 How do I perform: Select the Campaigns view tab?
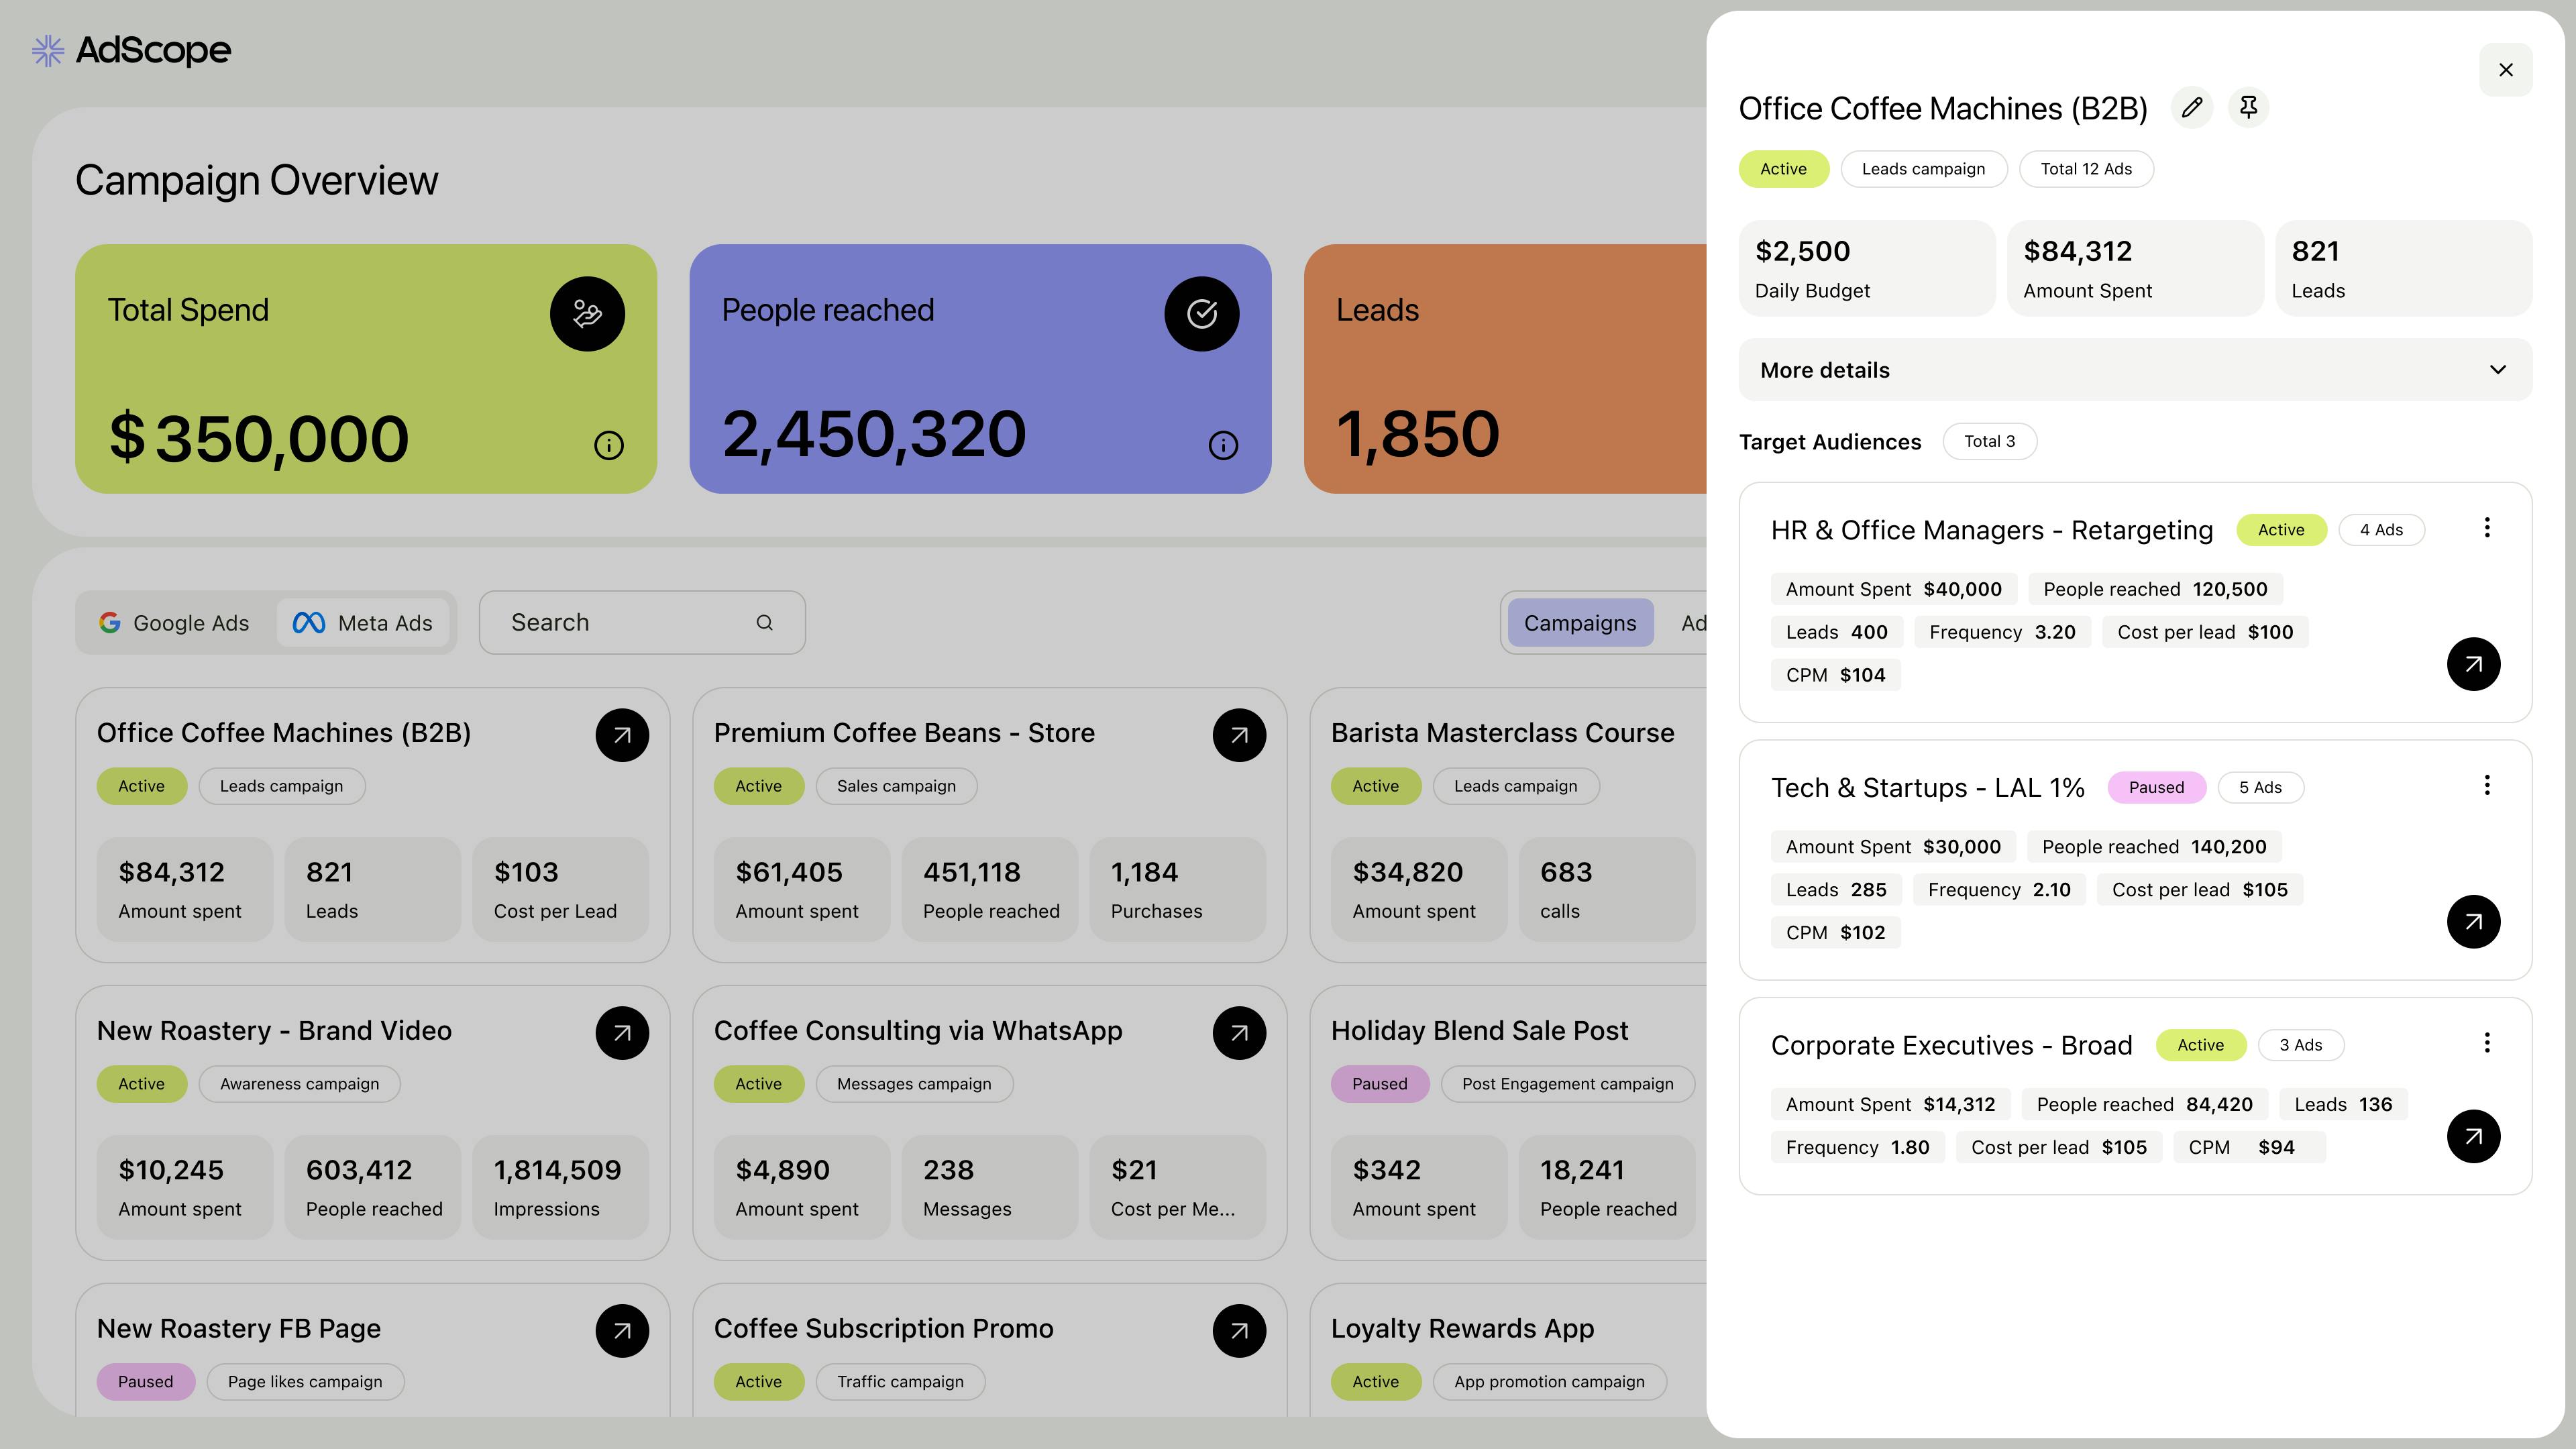point(1580,623)
